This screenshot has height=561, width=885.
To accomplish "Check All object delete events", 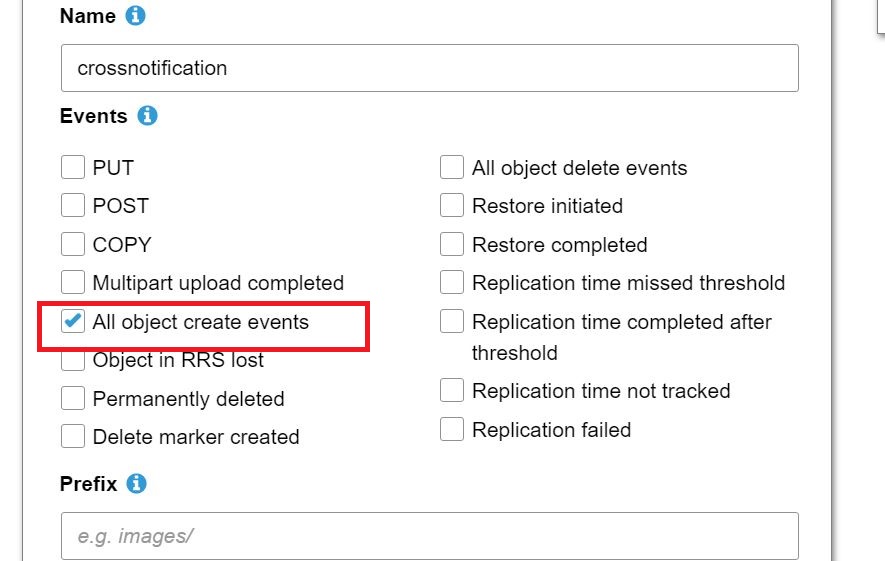I will click(x=452, y=168).
